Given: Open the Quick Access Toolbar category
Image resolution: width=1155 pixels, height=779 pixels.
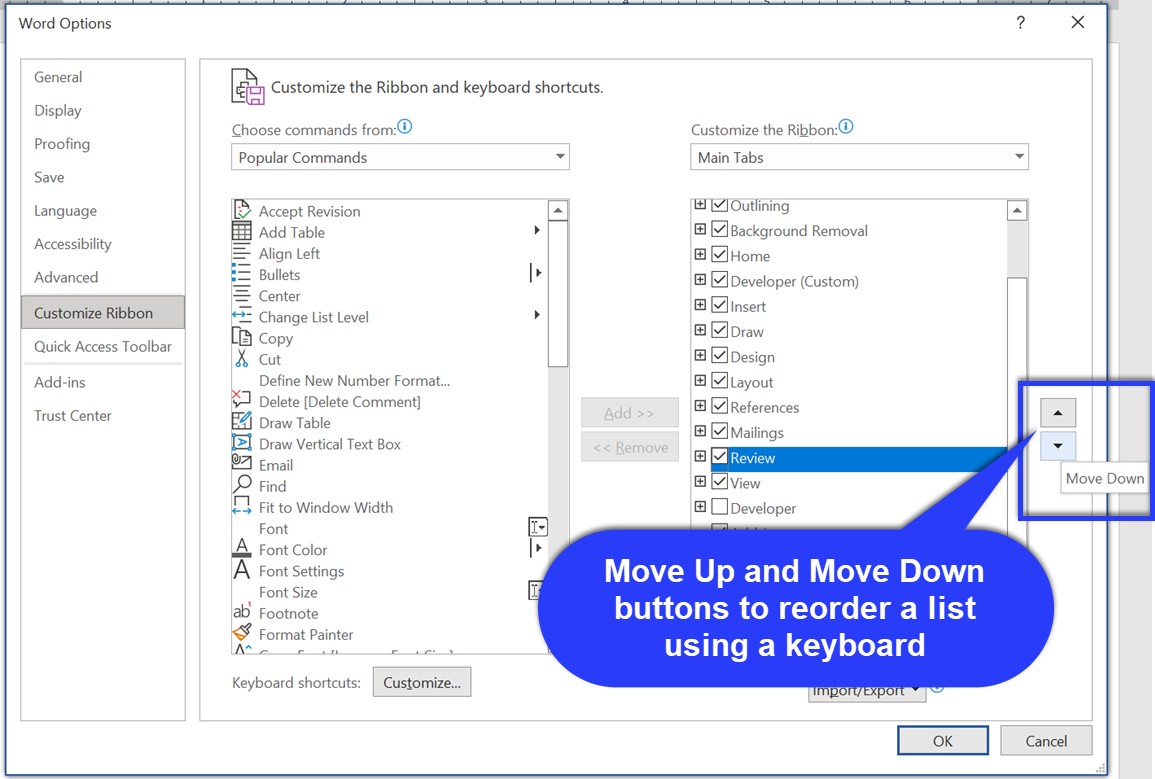Looking at the screenshot, I should coord(102,347).
